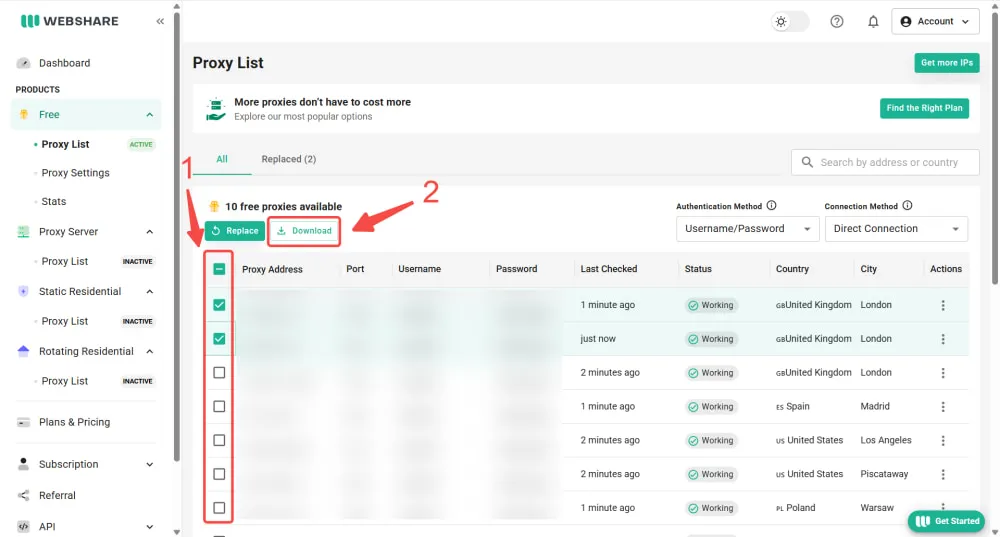The image size is (1000, 537).
Task: Click the API code icon
Action: point(24,527)
